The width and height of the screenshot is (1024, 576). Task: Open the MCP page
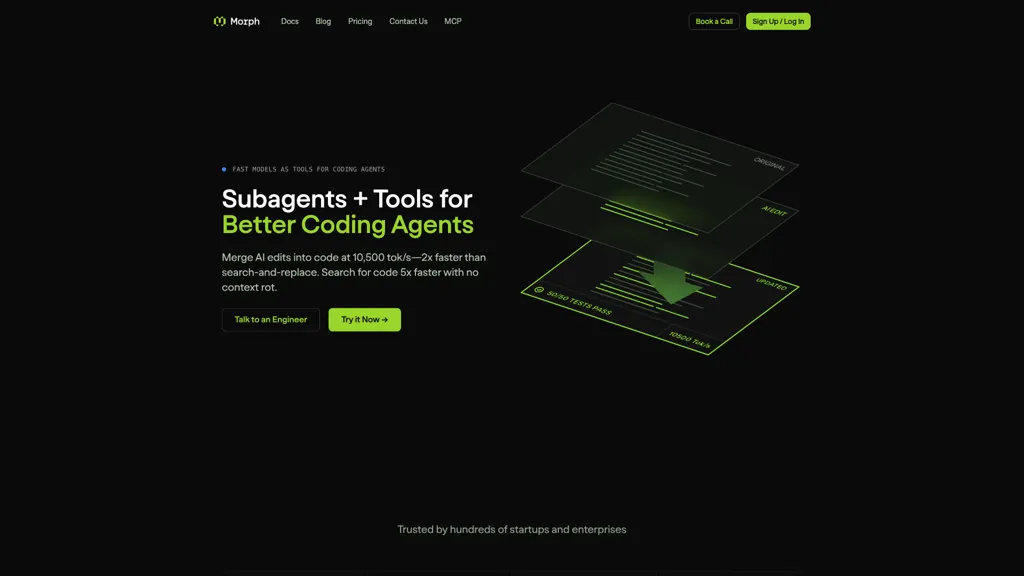click(452, 21)
